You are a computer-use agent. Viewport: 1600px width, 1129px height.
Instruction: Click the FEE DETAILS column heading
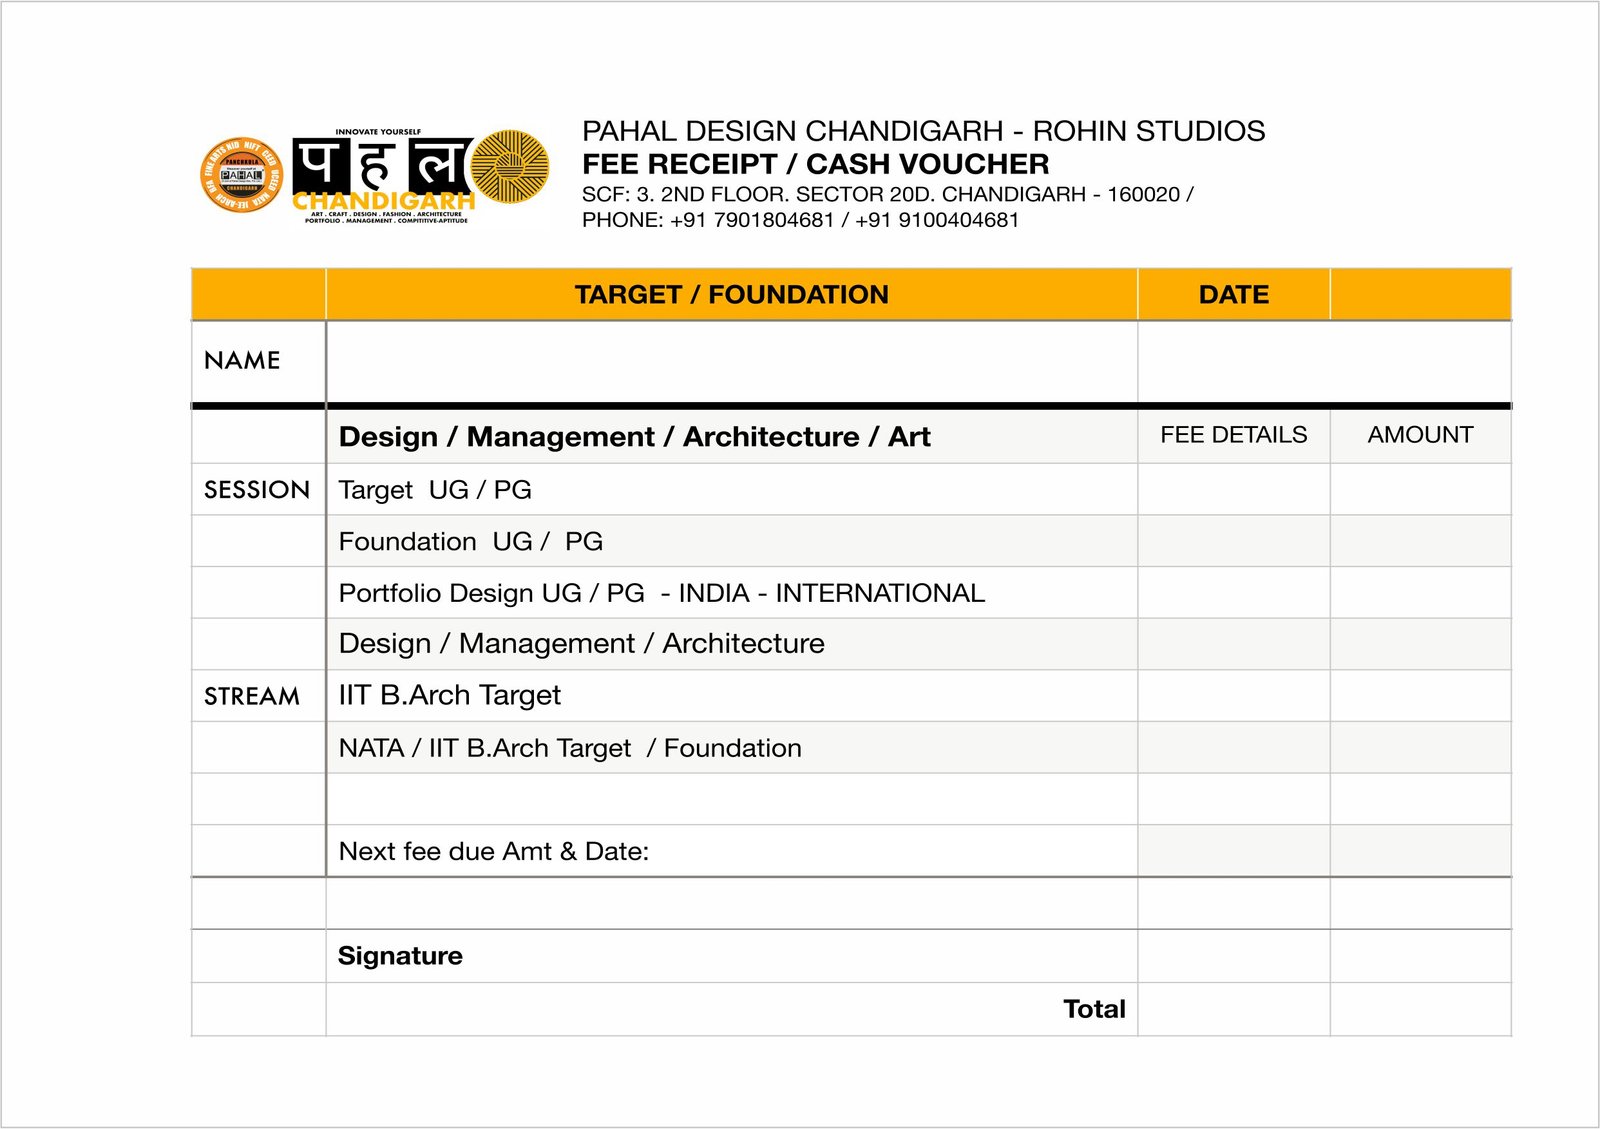(1233, 435)
